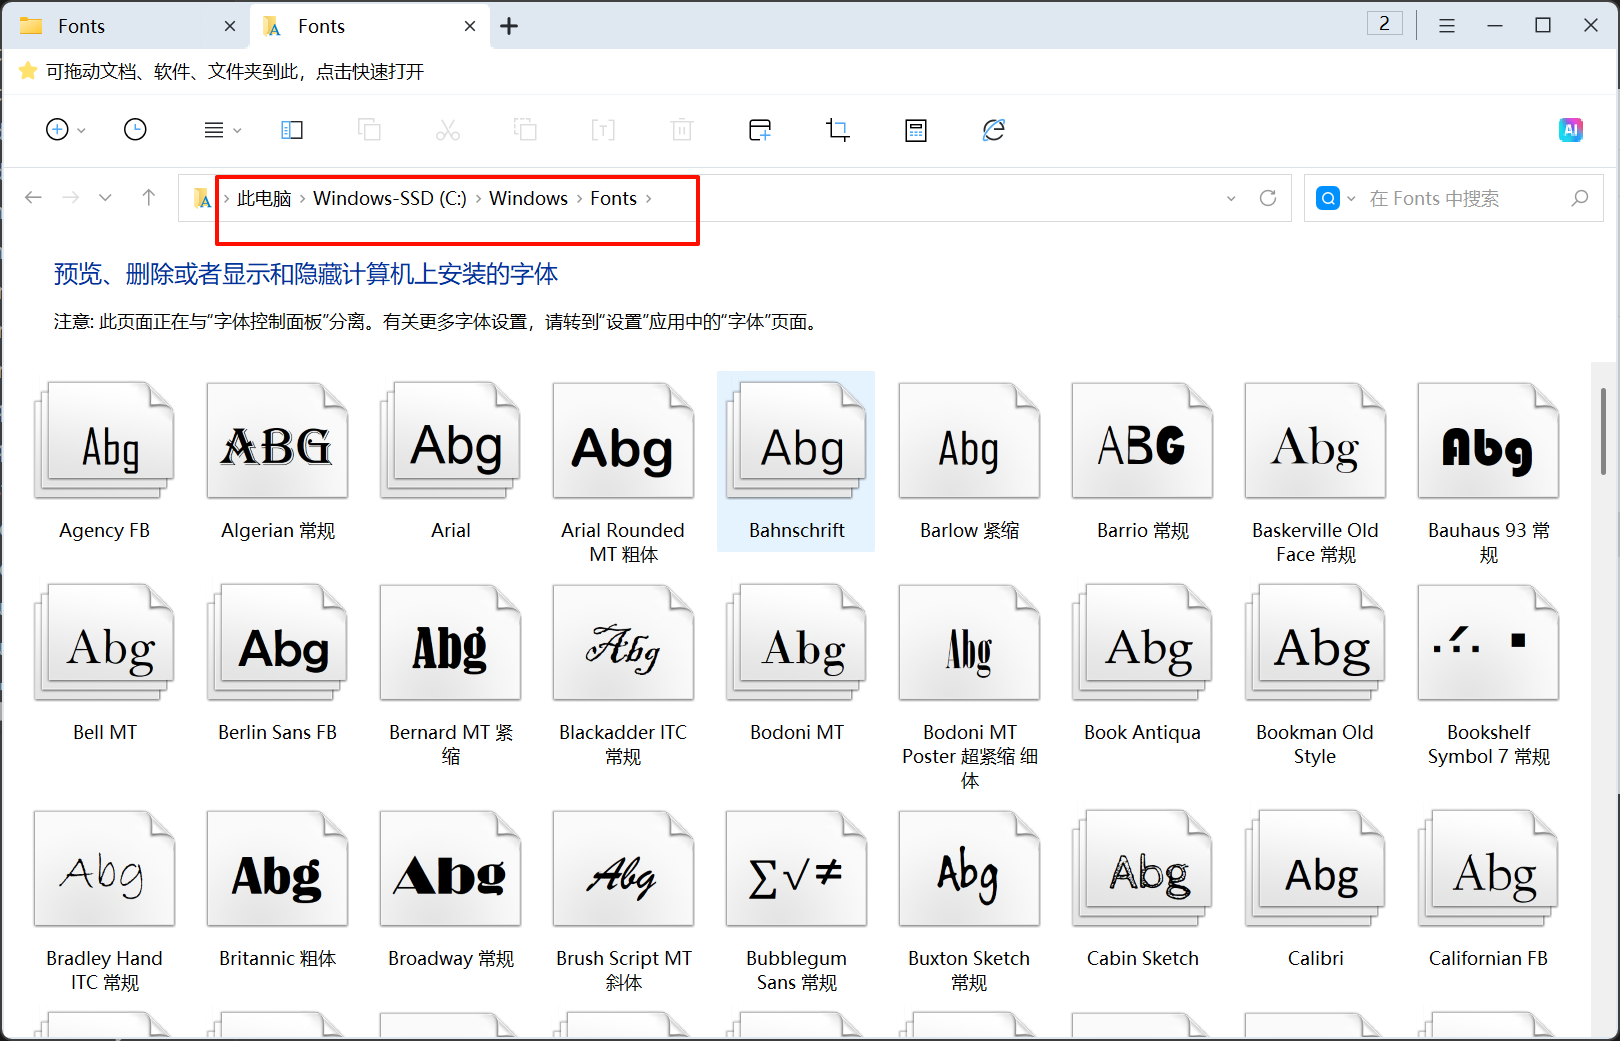
Task: Select the Bell MT font
Action: [x=105, y=663]
